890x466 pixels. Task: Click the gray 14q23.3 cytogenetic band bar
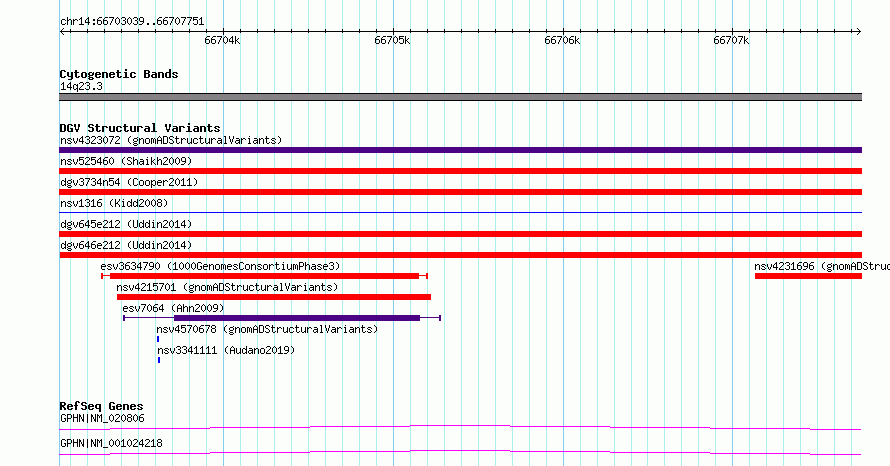[460, 97]
